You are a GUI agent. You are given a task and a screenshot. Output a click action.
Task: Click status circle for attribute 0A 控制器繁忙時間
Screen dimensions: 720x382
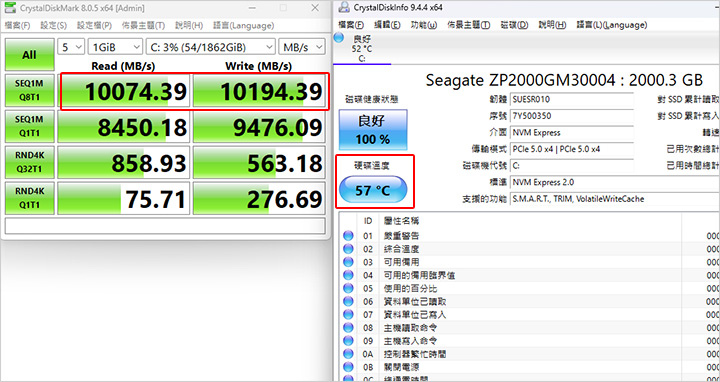click(x=349, y=354)
